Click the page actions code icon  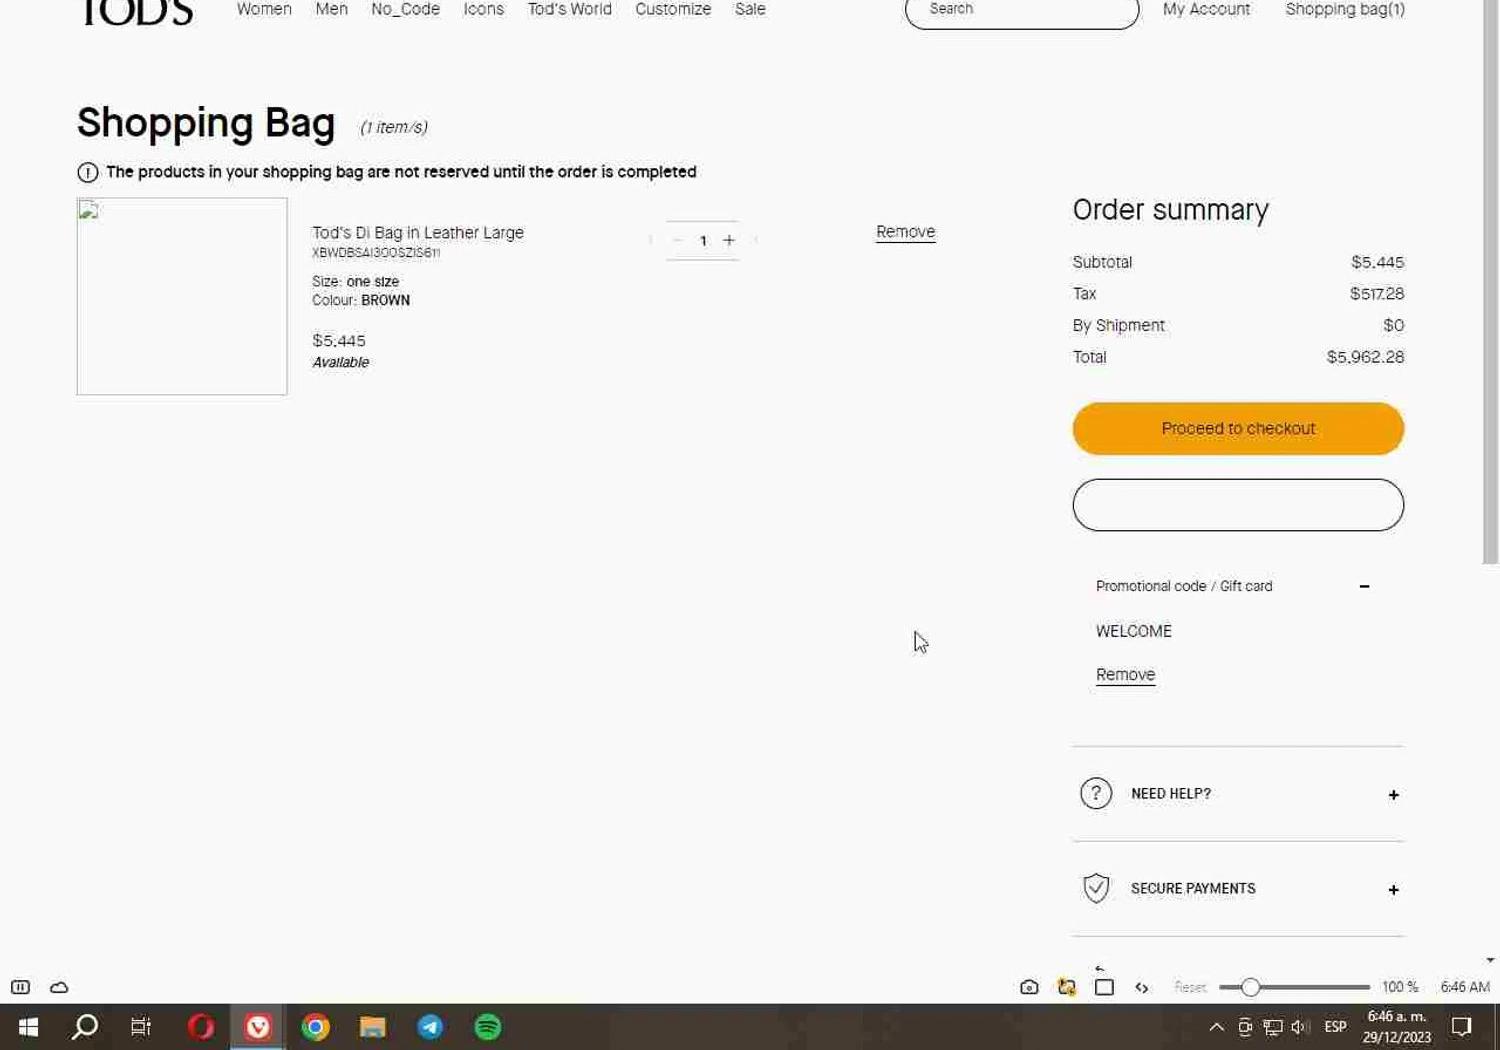tap(1142, 987)
